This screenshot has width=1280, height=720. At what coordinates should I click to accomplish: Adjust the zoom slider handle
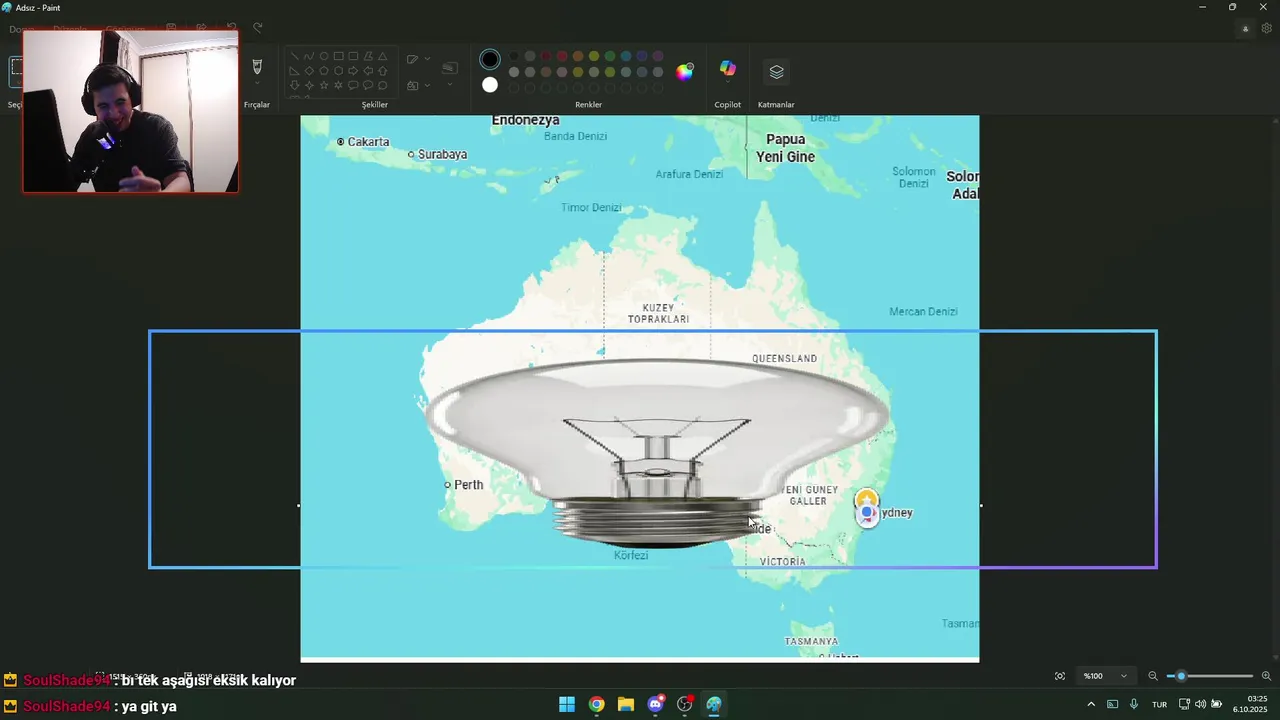[1181, 676]
